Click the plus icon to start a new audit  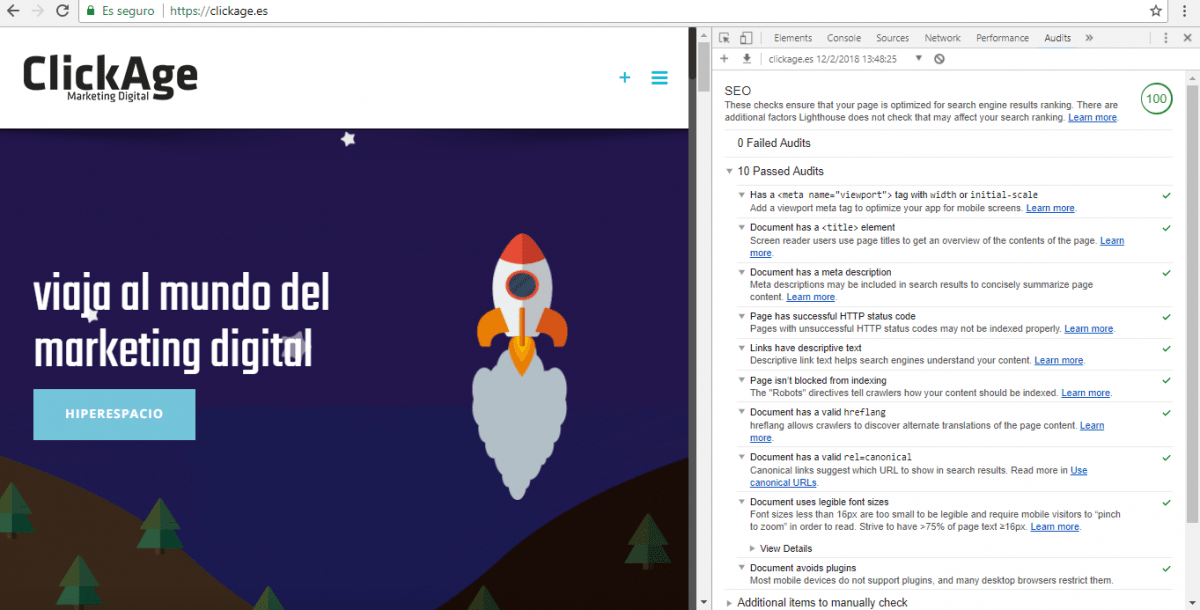point(724,59)
